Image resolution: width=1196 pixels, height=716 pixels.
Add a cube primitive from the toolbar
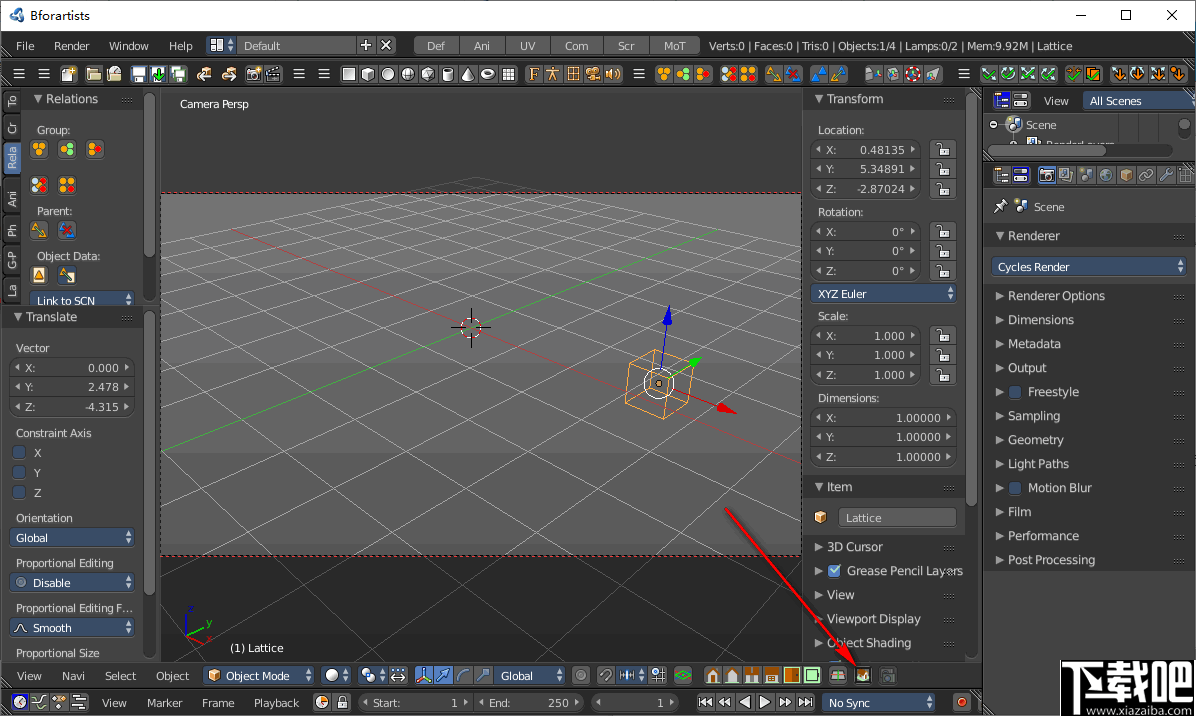(x=368, y=74)
